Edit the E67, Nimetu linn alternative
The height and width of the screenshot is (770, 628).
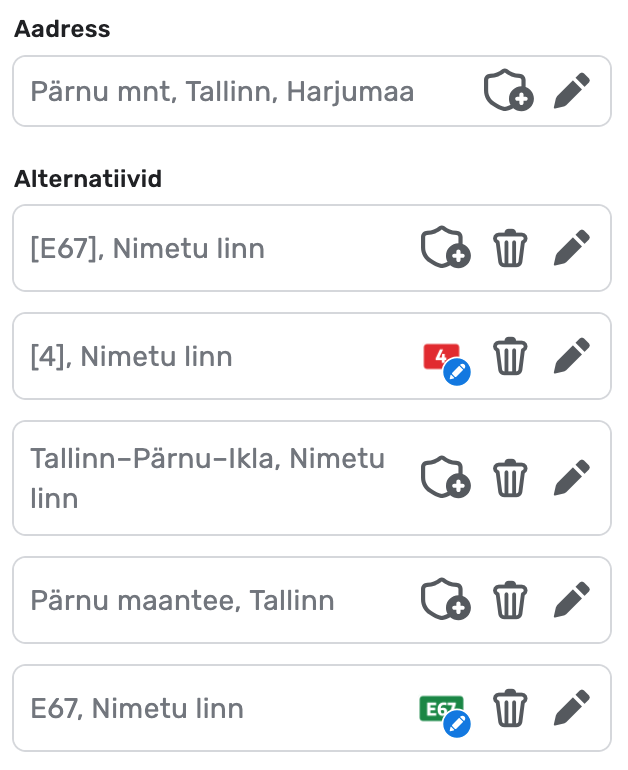572,709
